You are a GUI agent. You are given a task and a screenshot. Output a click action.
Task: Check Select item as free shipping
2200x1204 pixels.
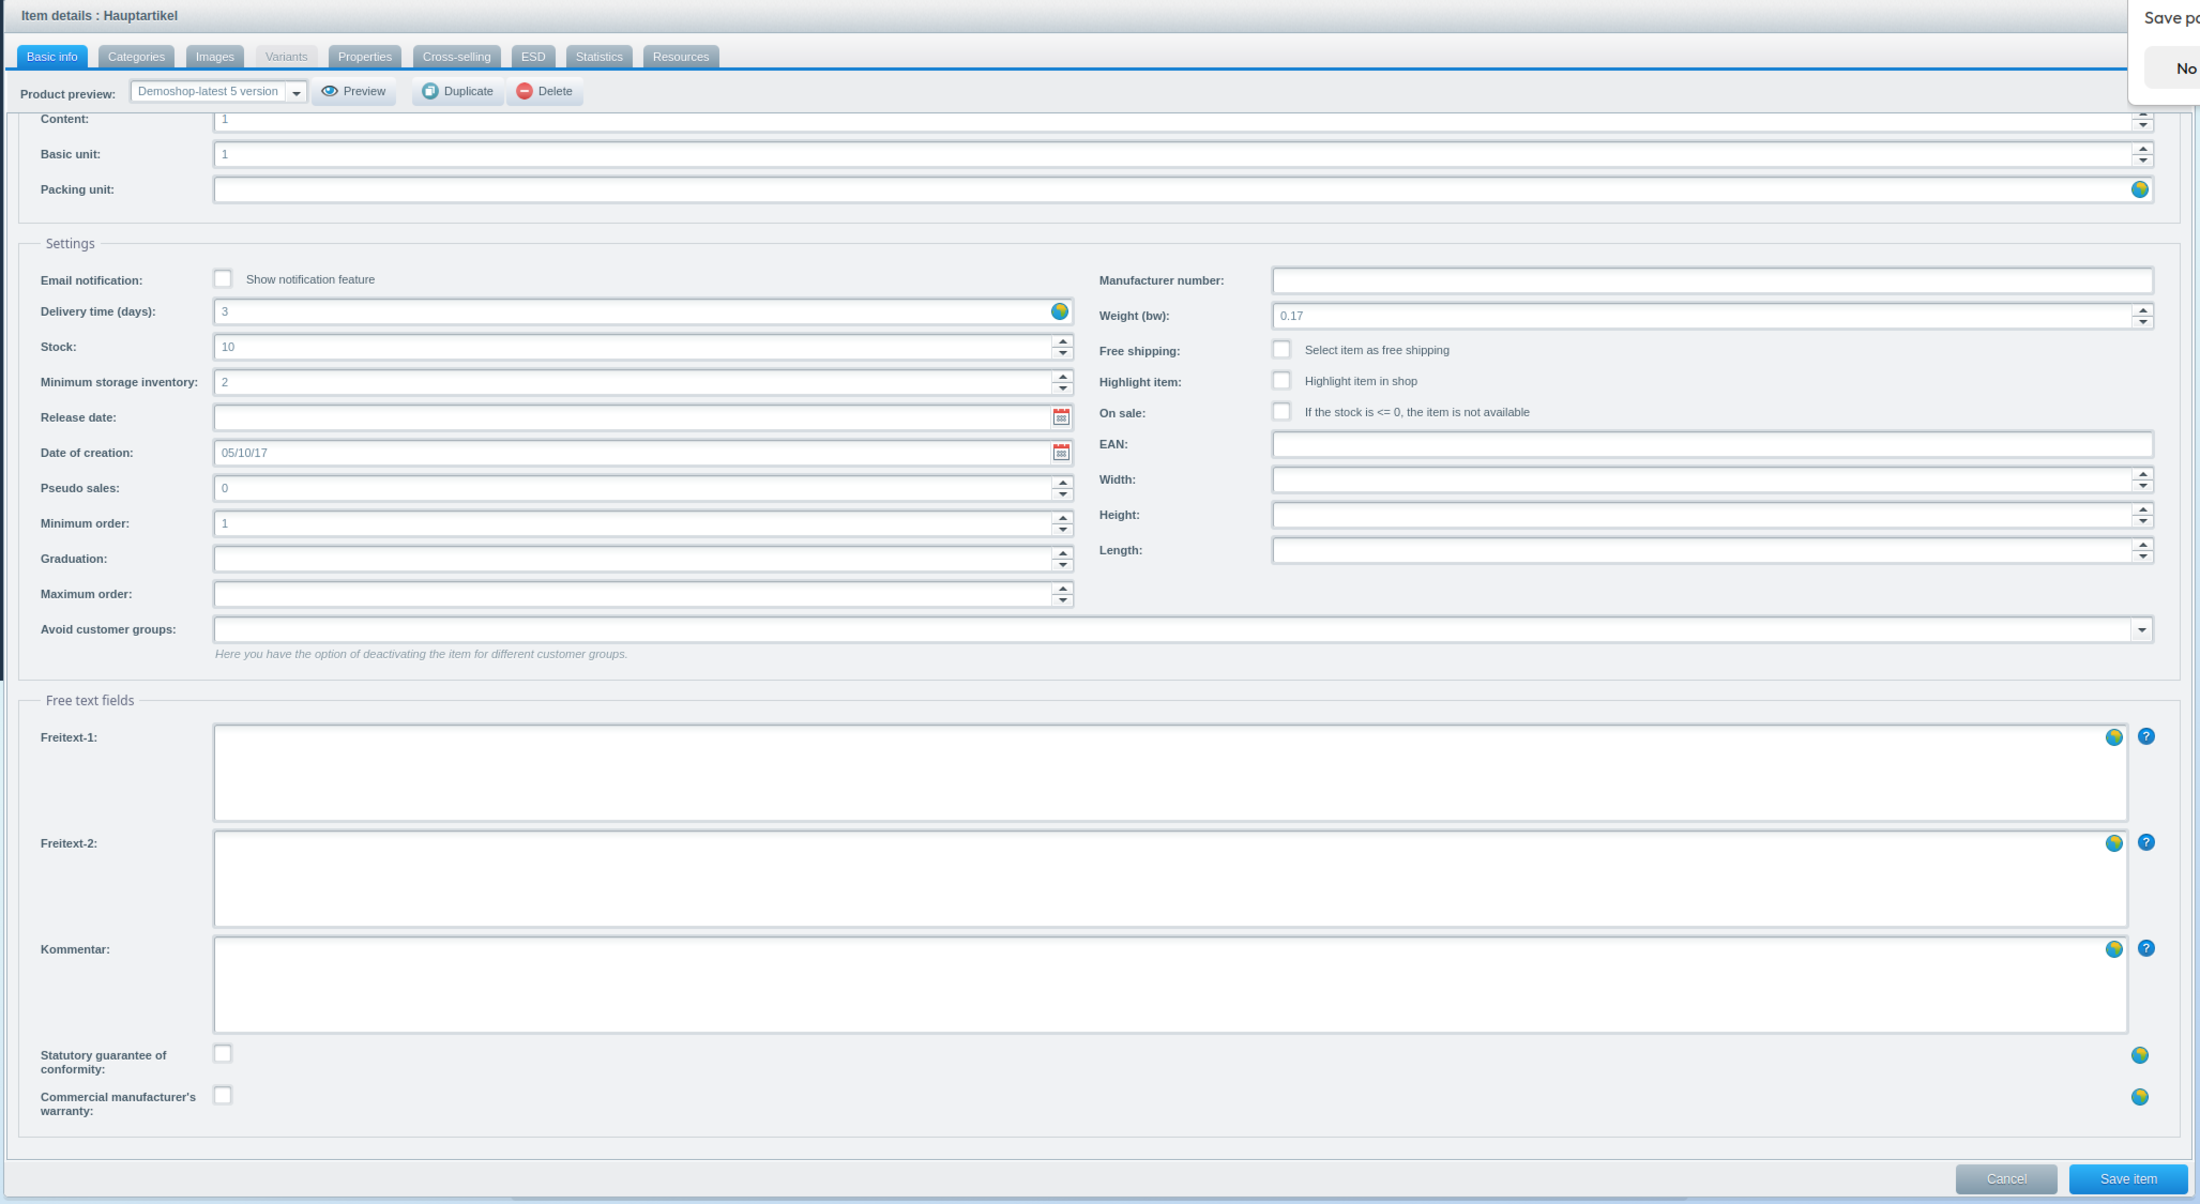(x=1281, y=350)
